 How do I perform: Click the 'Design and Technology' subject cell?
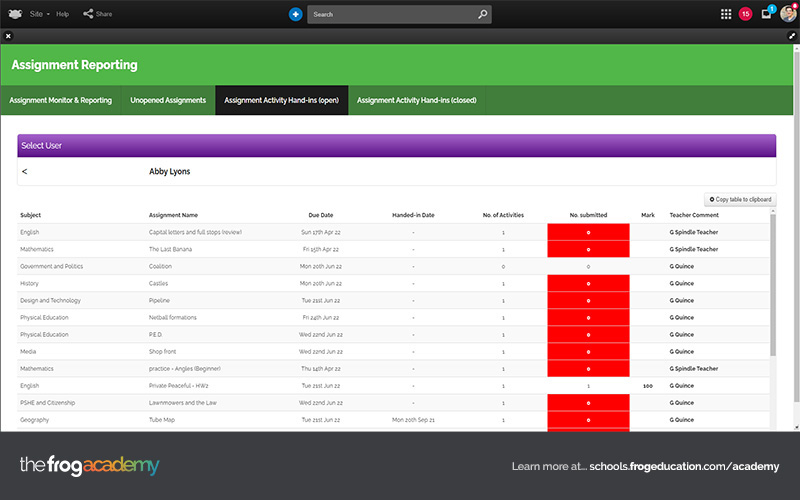coord(51,301)
